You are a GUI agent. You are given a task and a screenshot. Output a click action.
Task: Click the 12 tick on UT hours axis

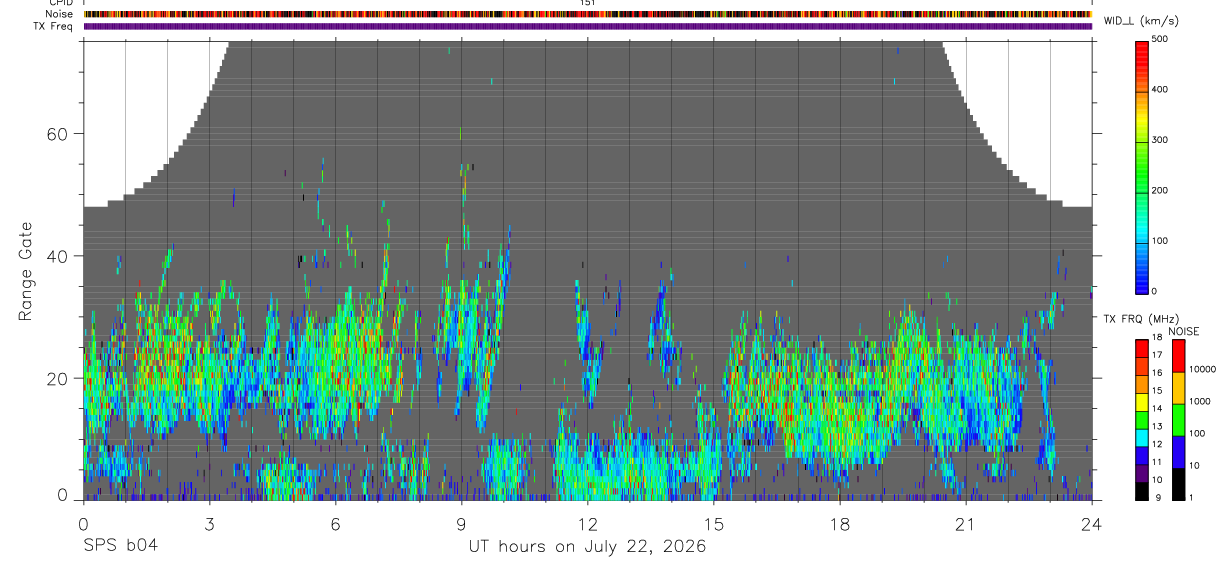click(588, 524)
